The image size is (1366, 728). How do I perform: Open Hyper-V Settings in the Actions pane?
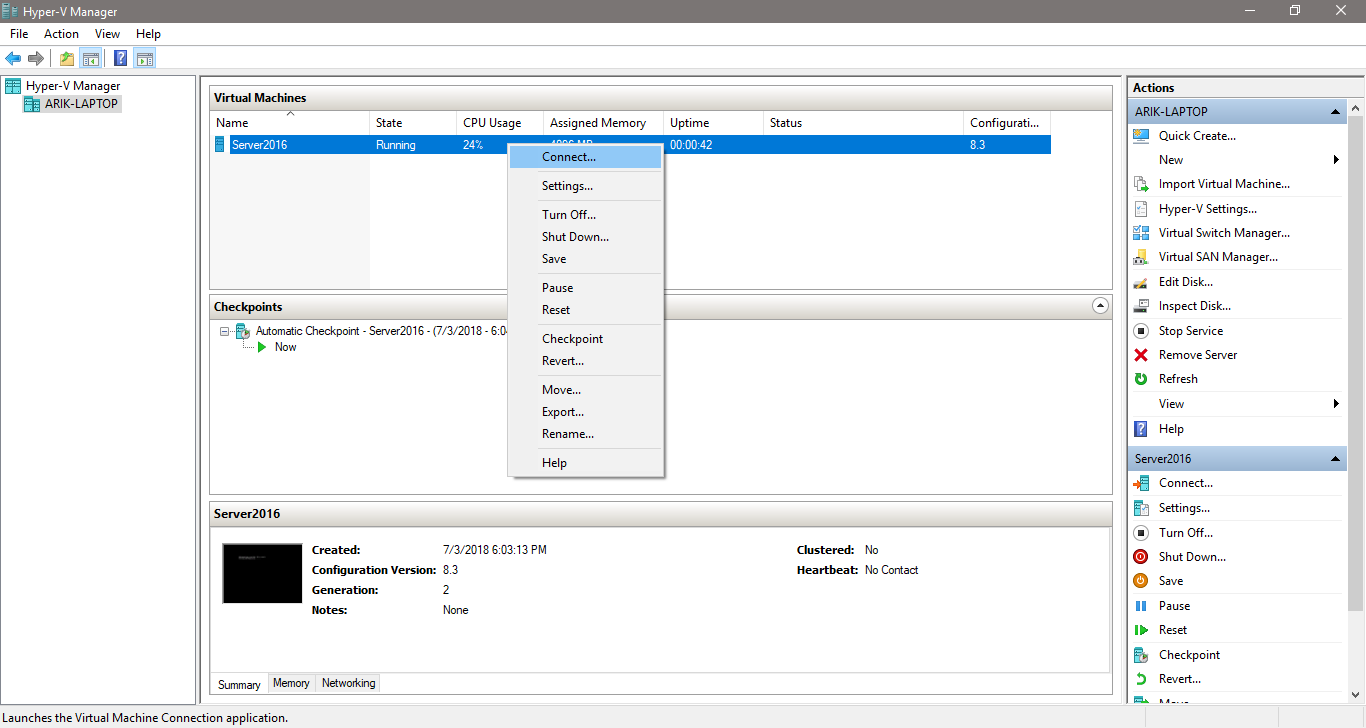click(1207, 209)
